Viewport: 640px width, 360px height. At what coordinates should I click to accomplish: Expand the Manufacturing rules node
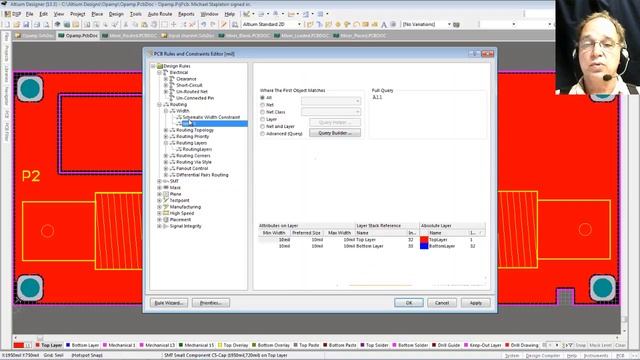coord(160,207)
